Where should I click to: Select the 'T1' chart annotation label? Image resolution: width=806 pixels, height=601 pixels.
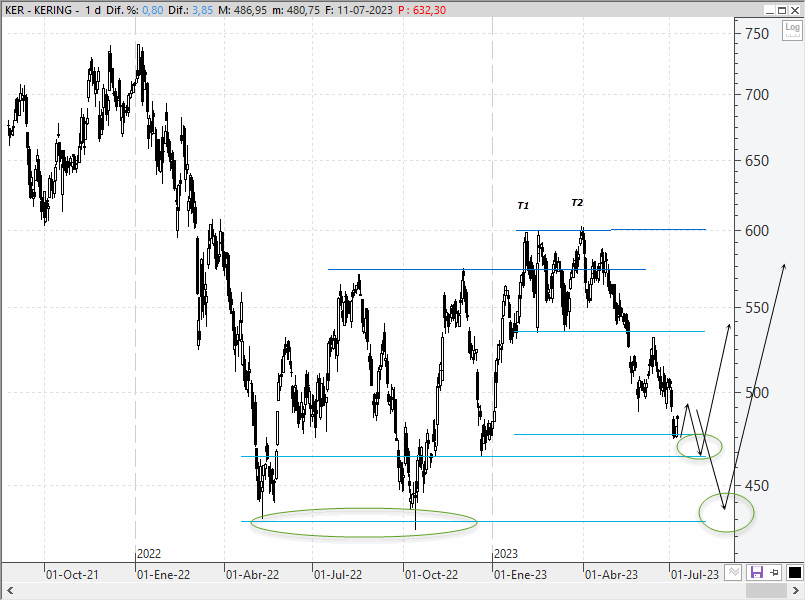[523, 206]
